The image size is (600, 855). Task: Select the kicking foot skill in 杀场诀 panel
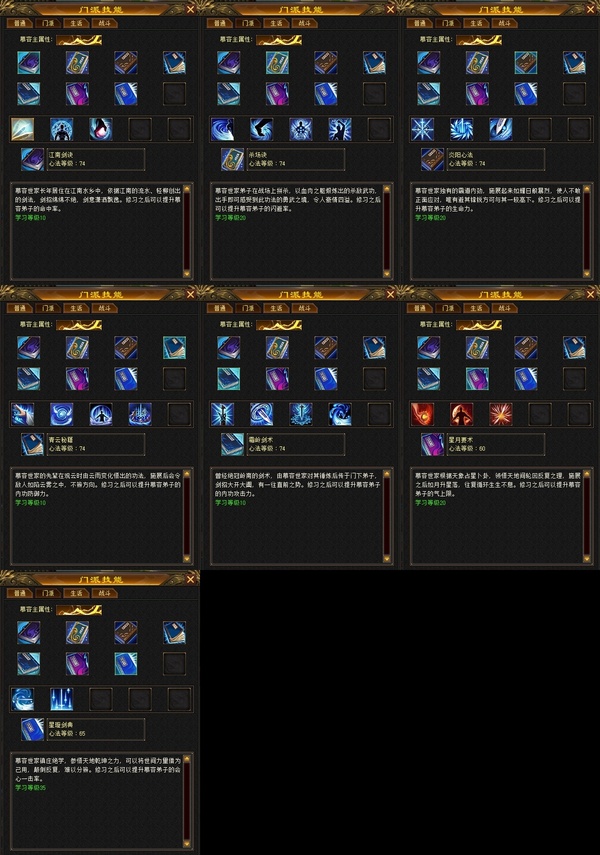click(x=262, y=129)
